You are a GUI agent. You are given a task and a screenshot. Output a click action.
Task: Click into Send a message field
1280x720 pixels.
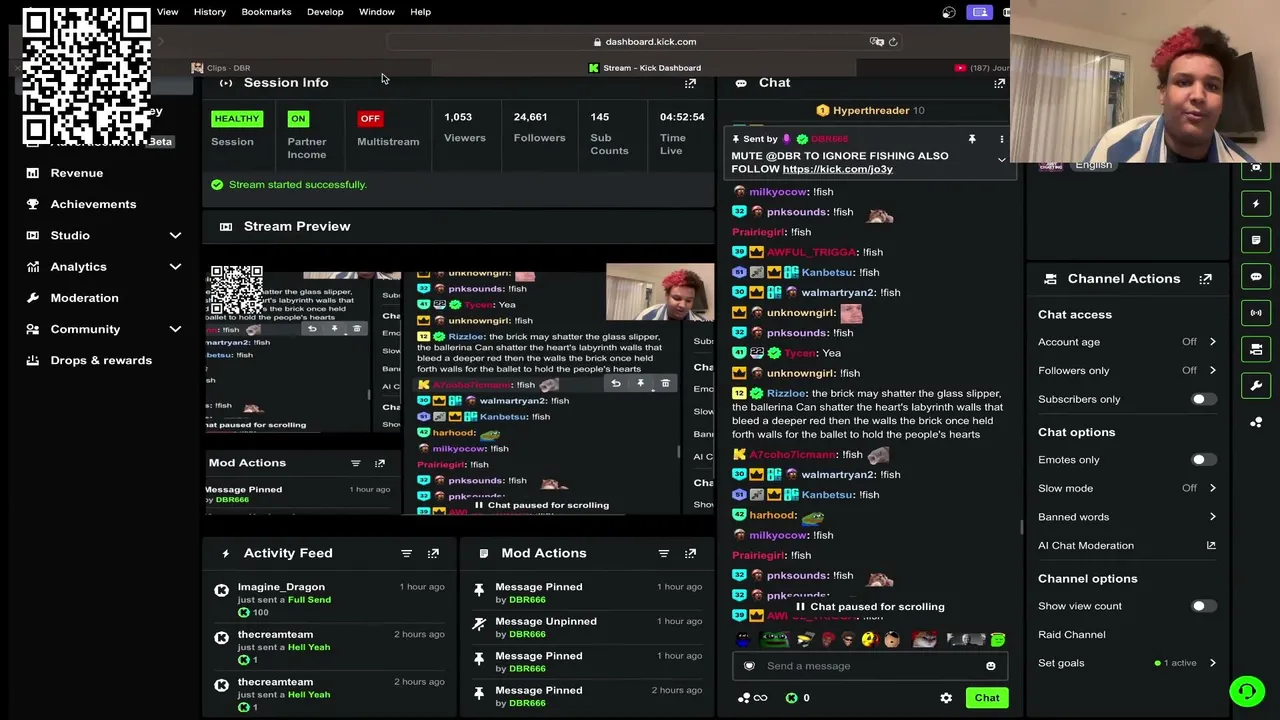[869, 666]
